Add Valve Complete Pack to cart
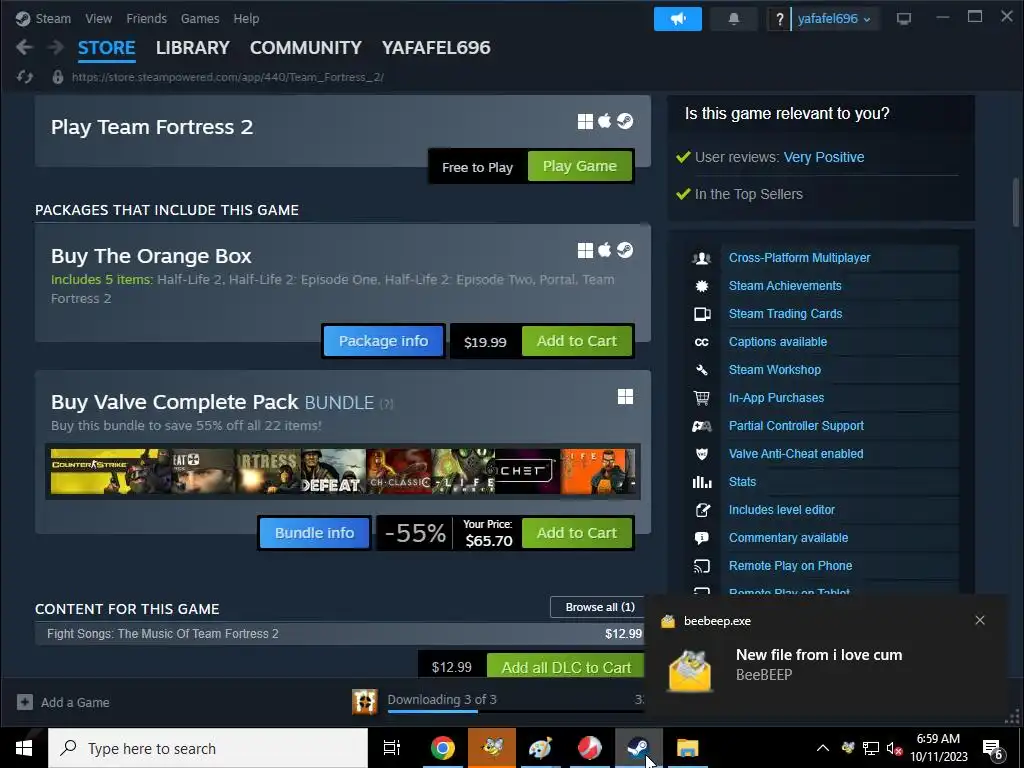1024x768 pixels. 577,533
